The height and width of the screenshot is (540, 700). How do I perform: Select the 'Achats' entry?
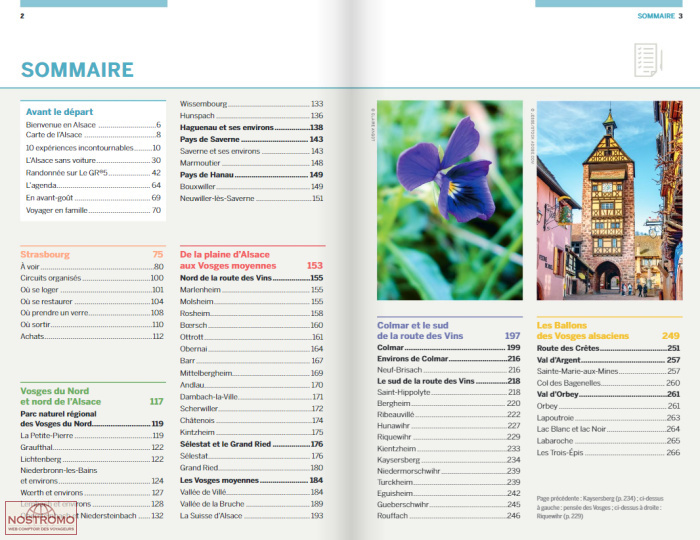[x=92, y=336]
